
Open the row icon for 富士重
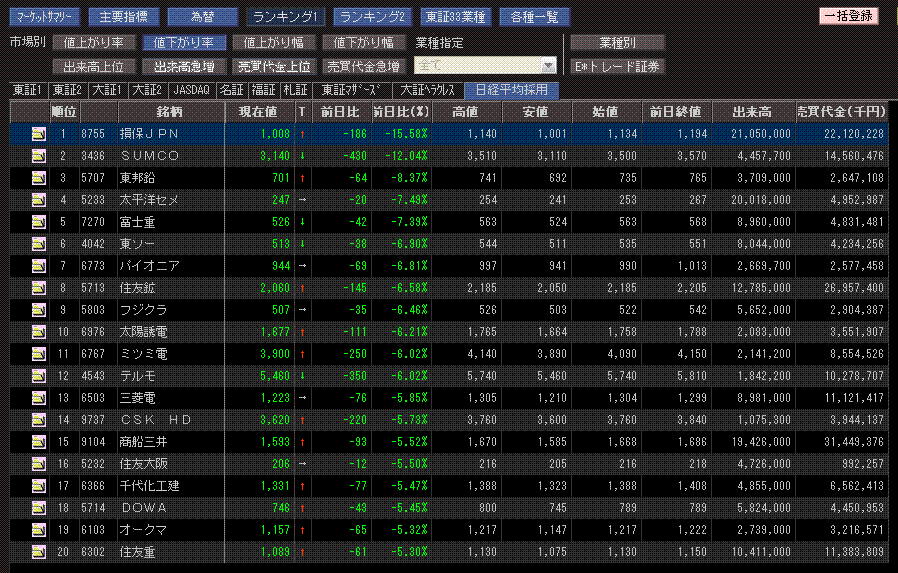pos(39,223)
